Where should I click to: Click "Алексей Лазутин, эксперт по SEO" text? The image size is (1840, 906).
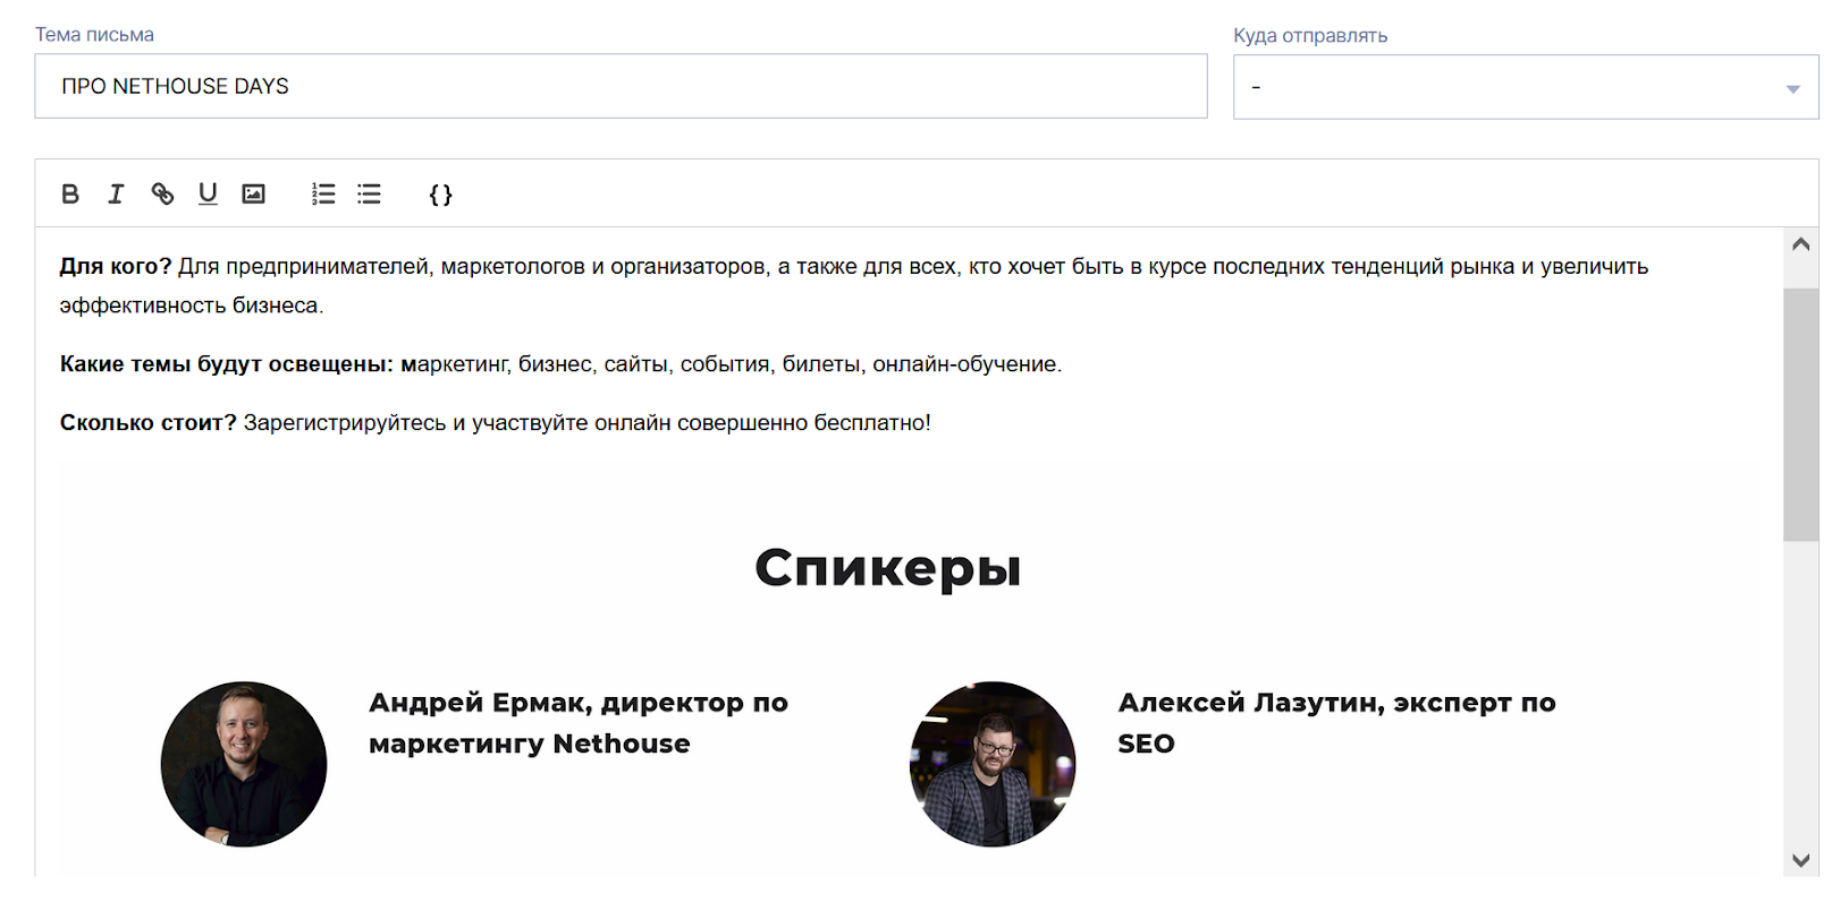1336,723
